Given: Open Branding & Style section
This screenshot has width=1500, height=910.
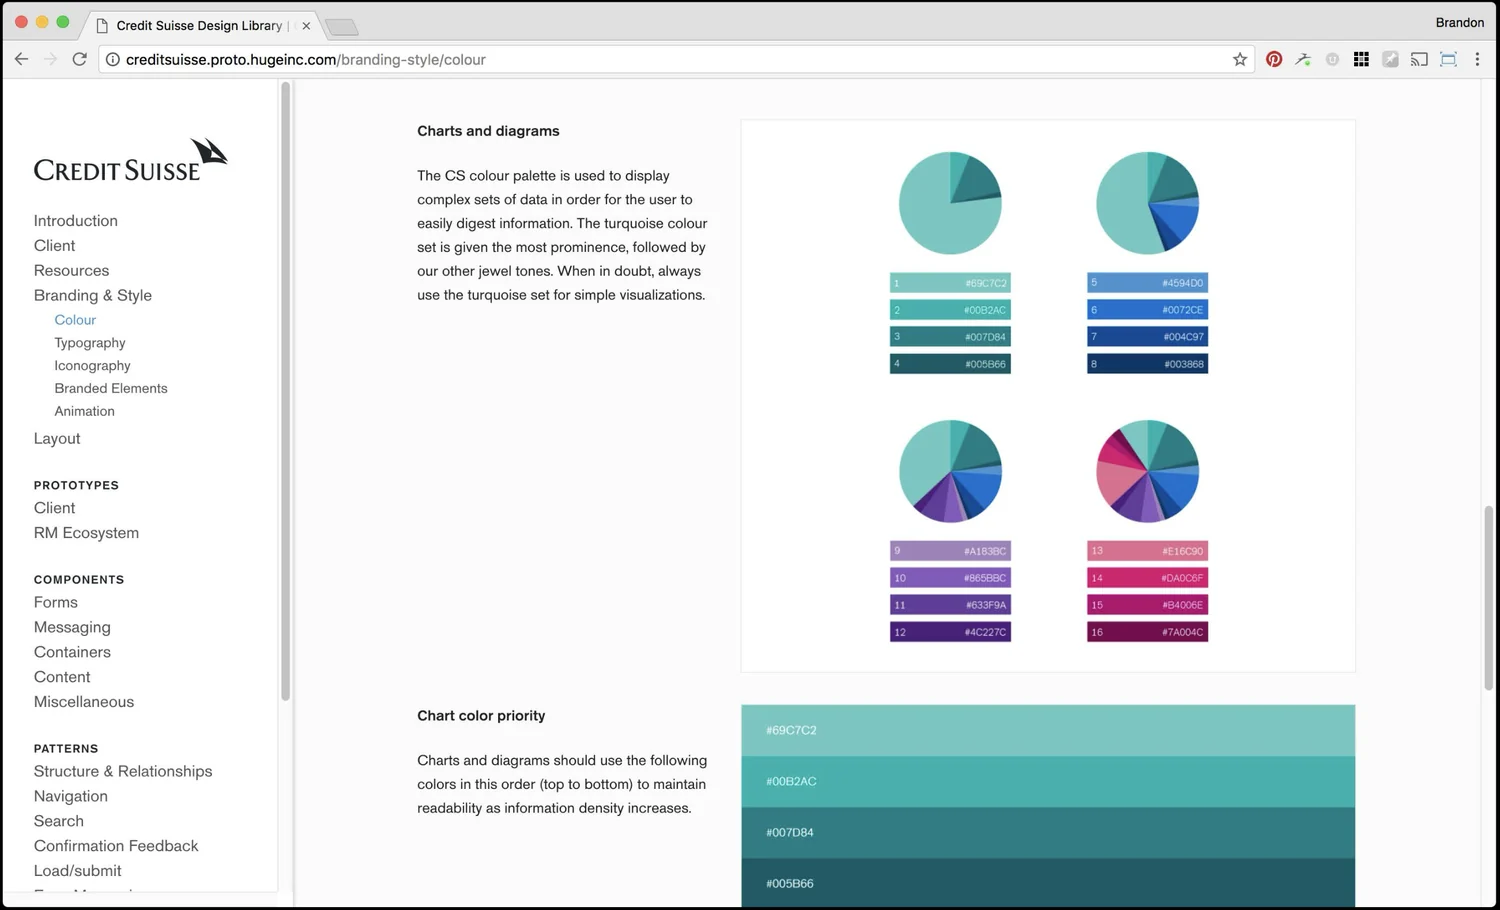Looking at the screenshot, I should [x=93, y=296].
